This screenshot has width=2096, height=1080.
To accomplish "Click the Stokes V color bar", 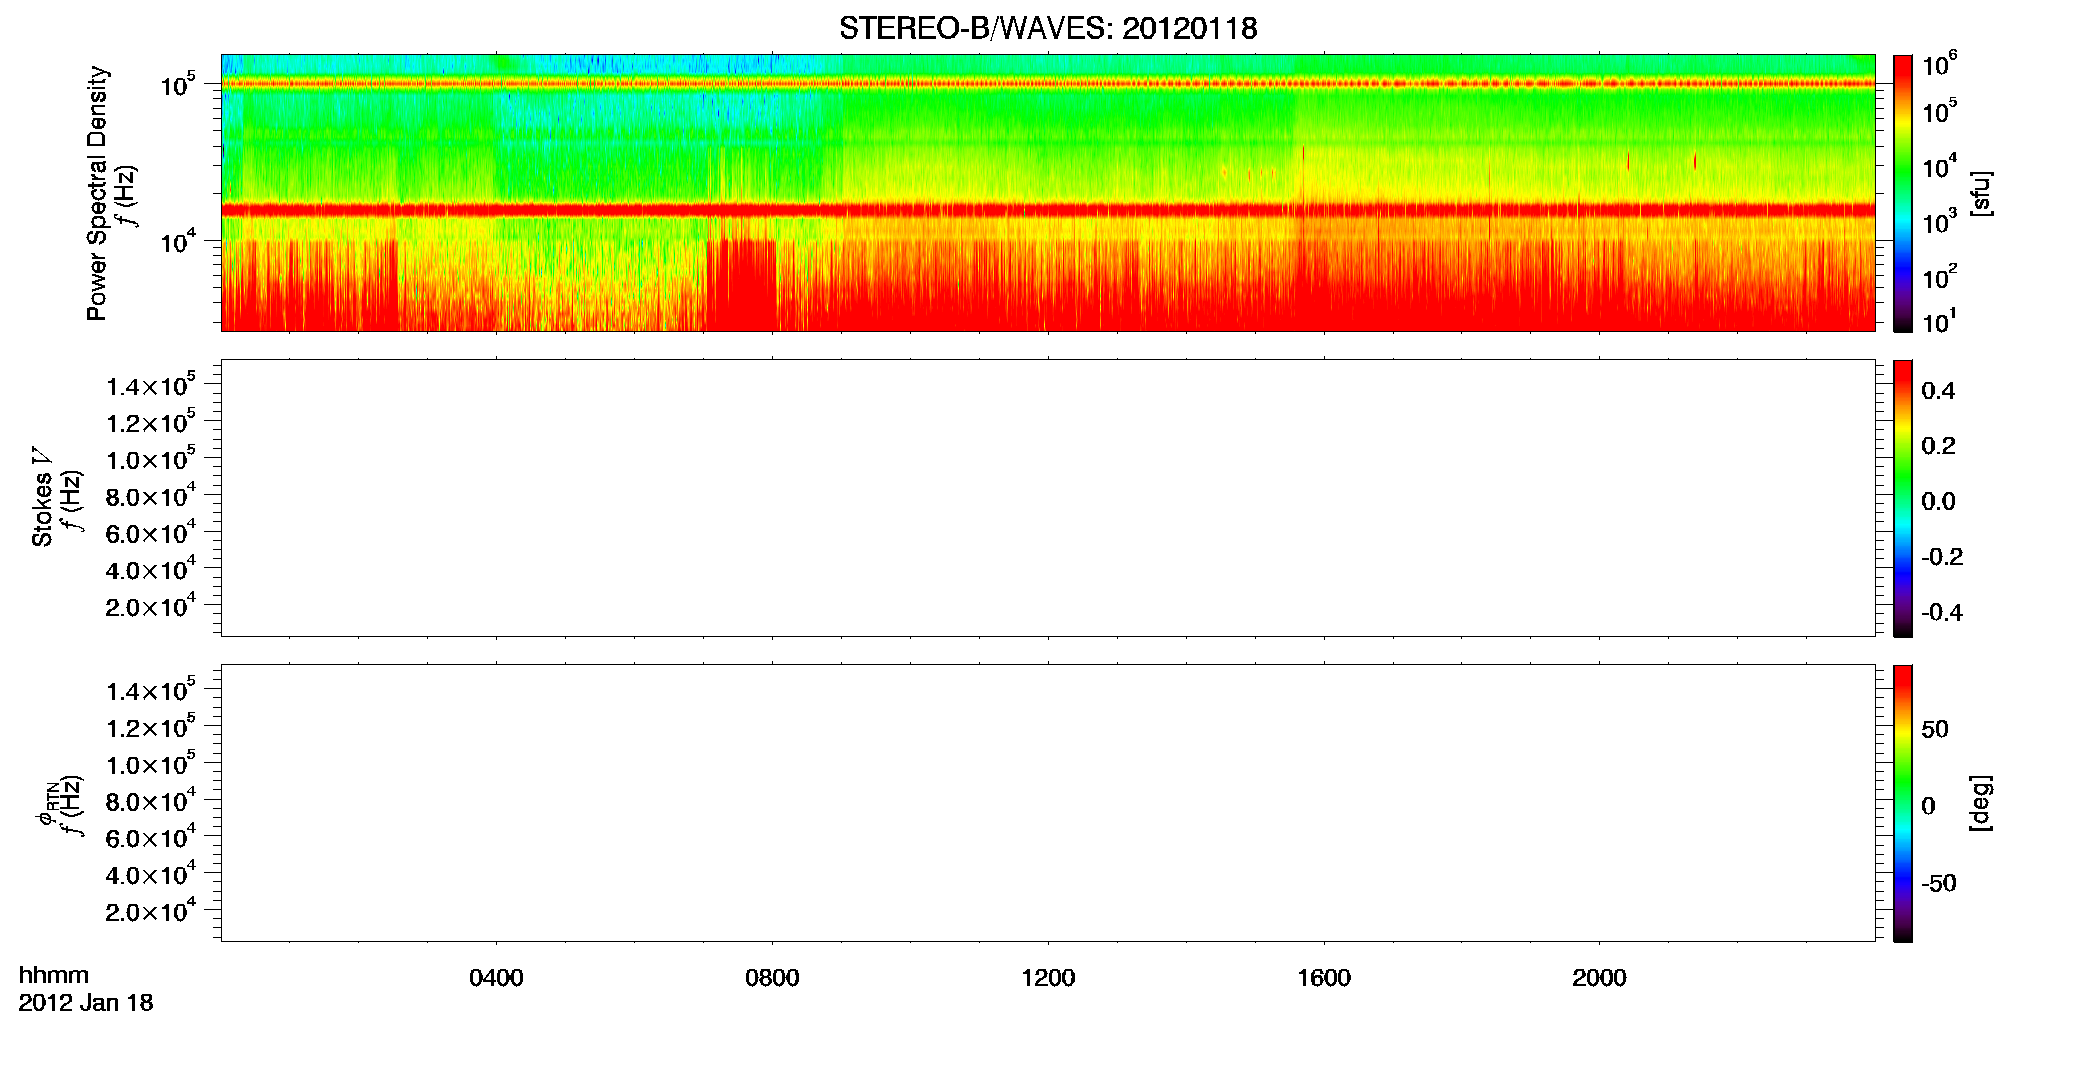I will click(1903, 498).
